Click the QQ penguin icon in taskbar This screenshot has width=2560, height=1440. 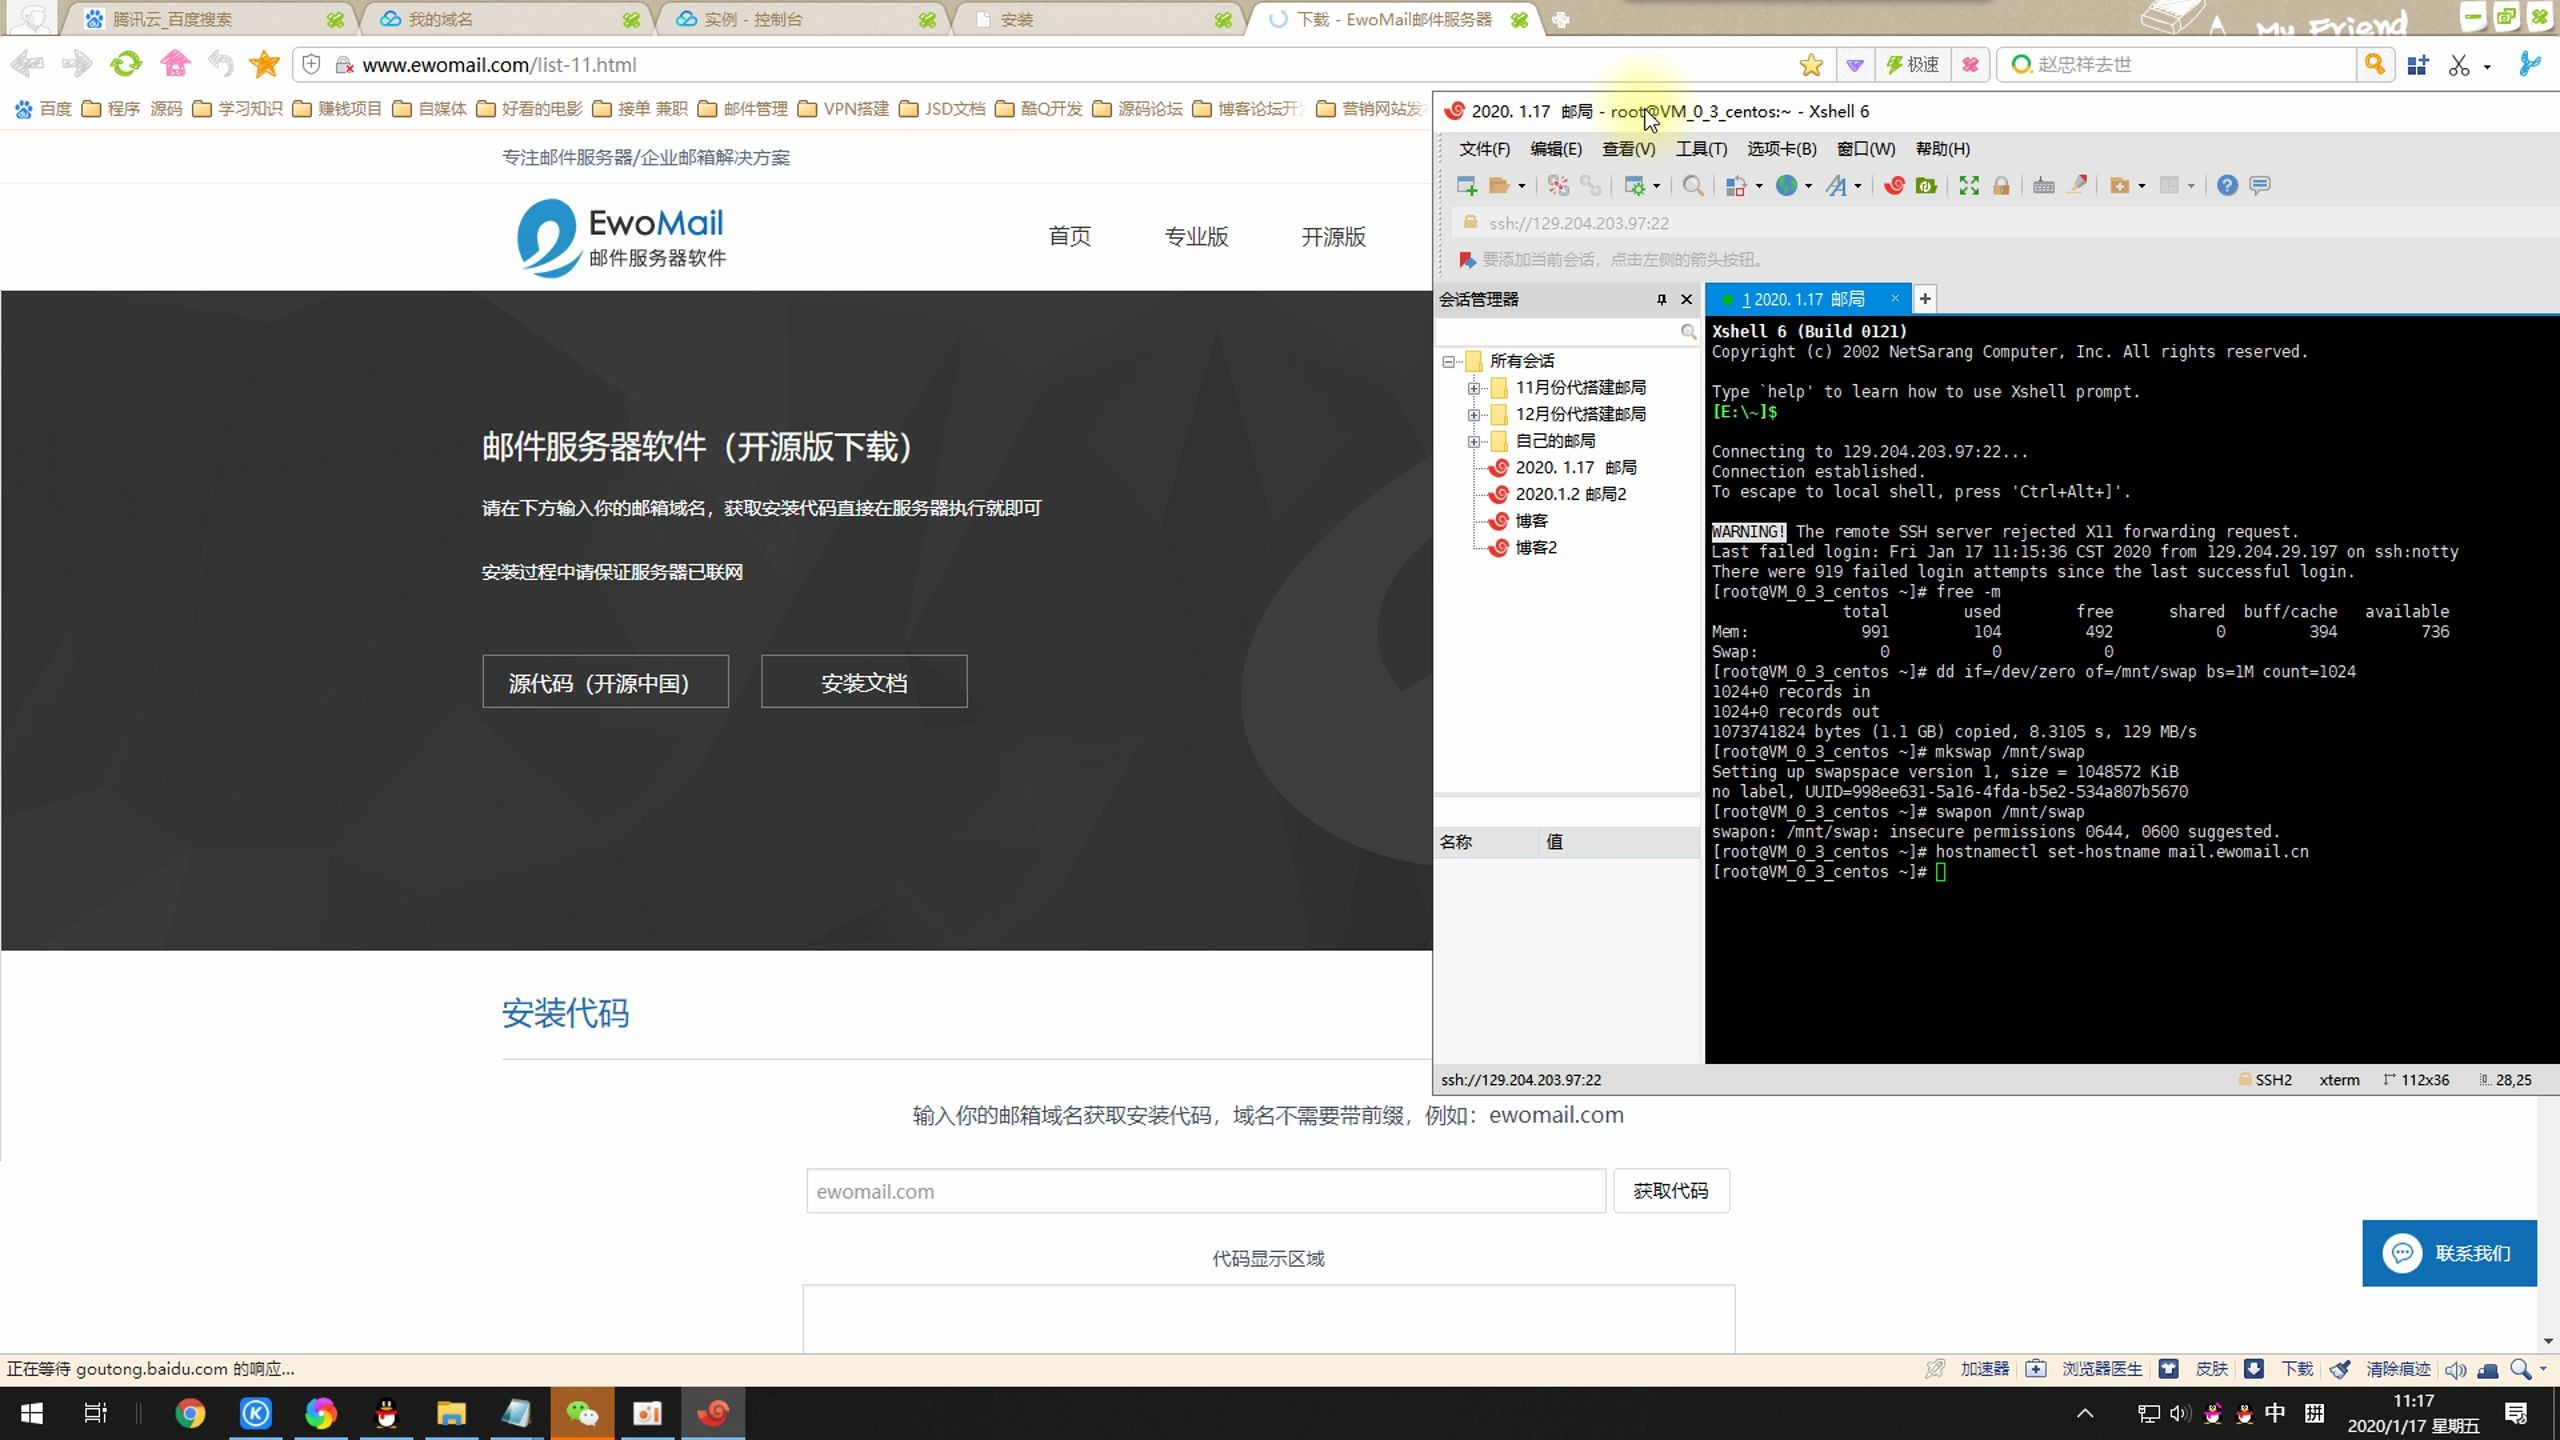[x=386, y=1413]
